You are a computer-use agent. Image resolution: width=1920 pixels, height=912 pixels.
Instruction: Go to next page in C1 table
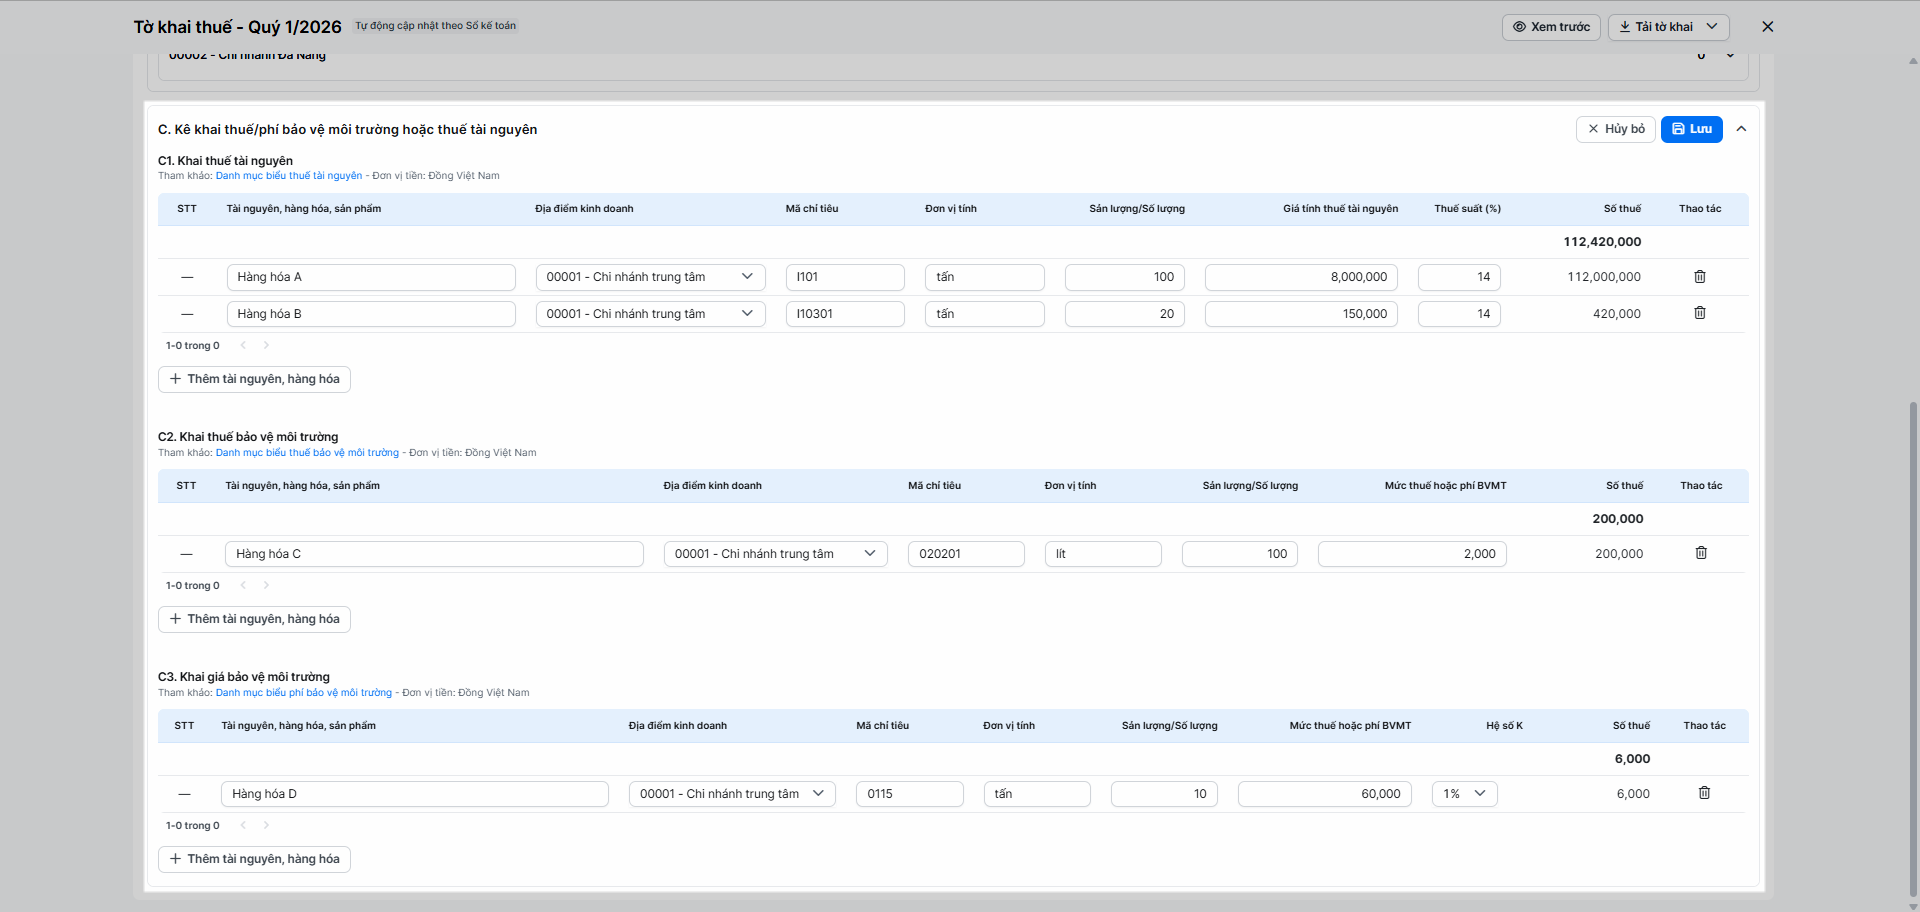pos(266,346)
